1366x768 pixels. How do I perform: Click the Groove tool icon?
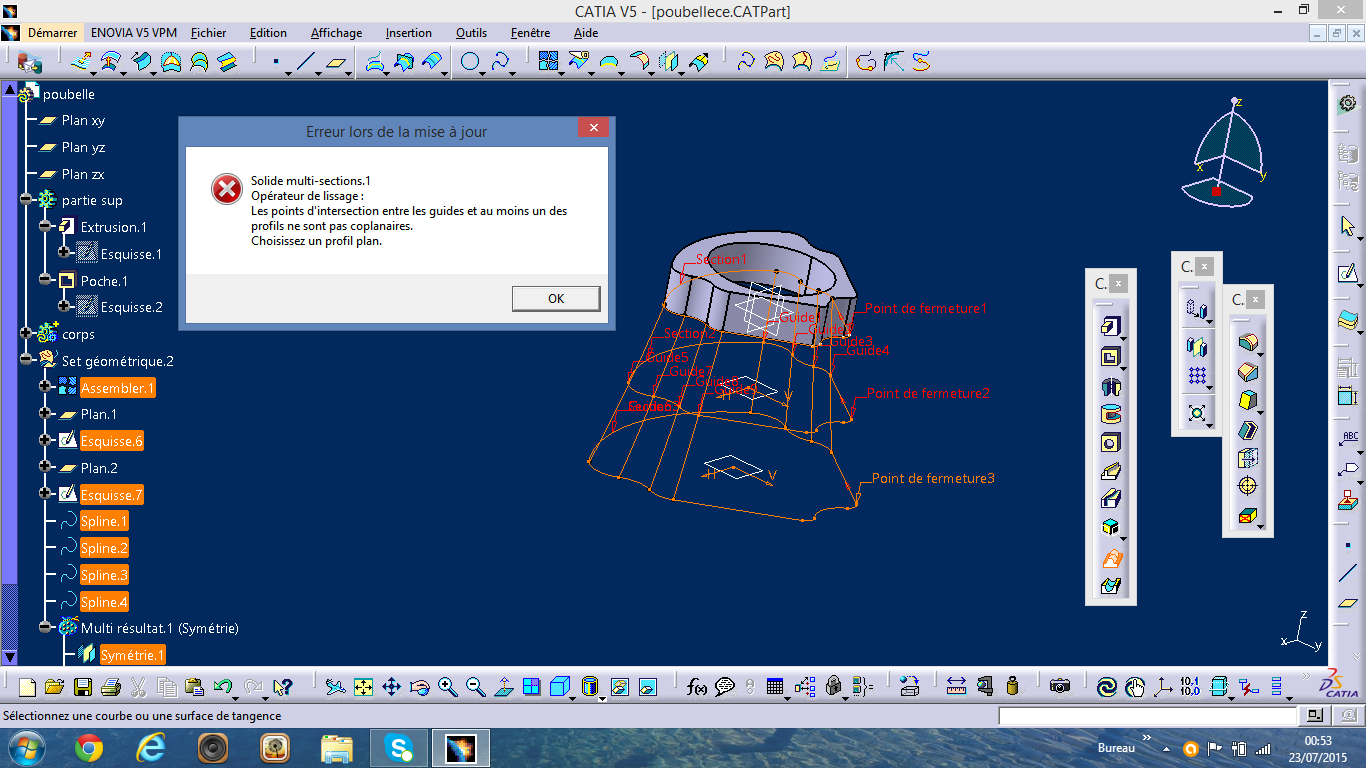[x=1109, y=414]
